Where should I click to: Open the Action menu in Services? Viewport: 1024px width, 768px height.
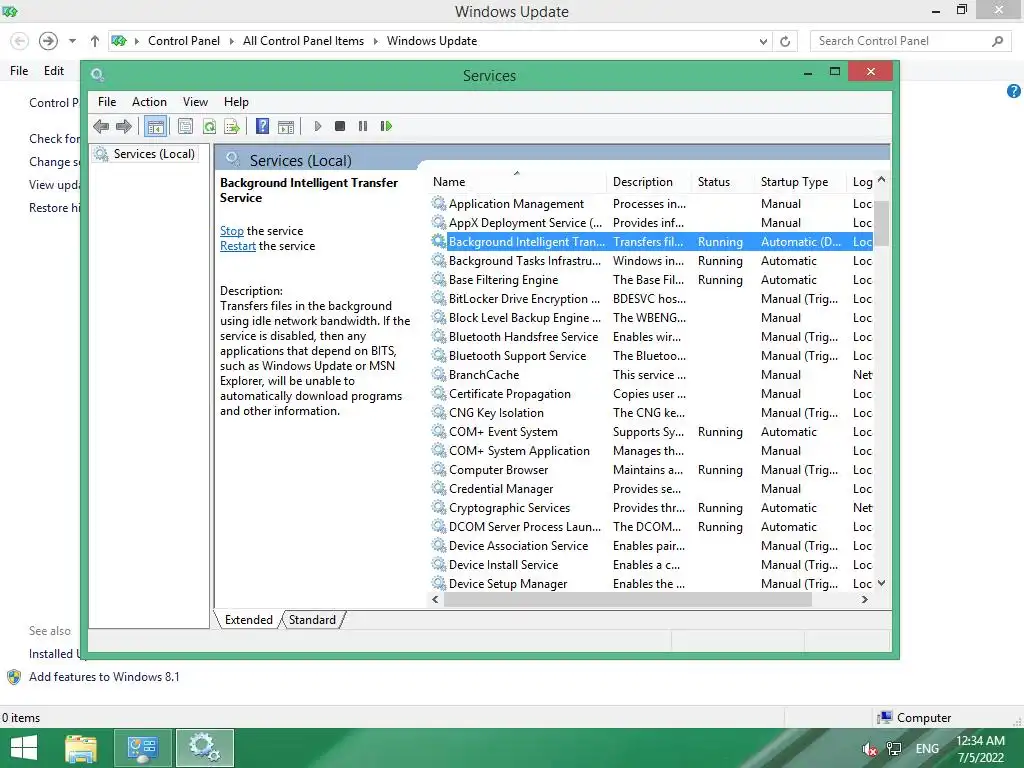149,102
